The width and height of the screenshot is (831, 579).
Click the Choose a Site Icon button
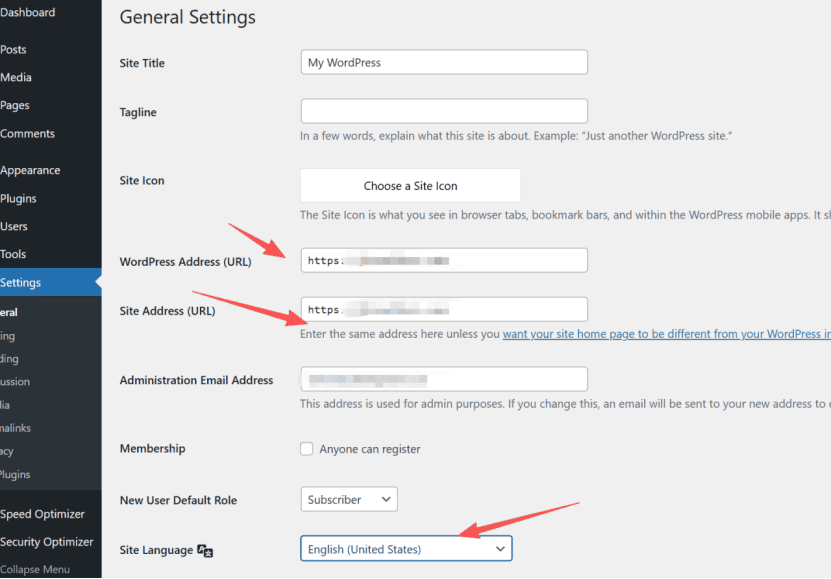(x=410, y=186)
